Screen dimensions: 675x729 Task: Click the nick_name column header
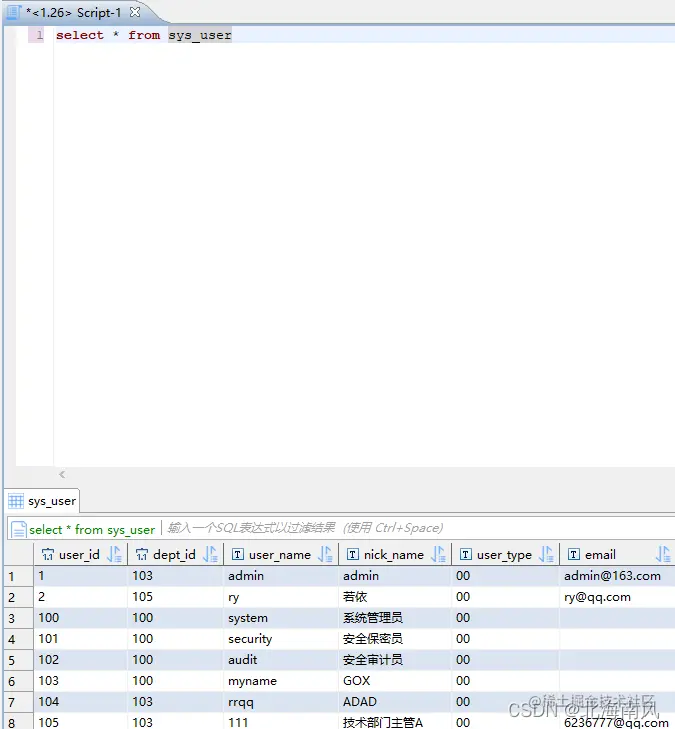tap(395, 554)
